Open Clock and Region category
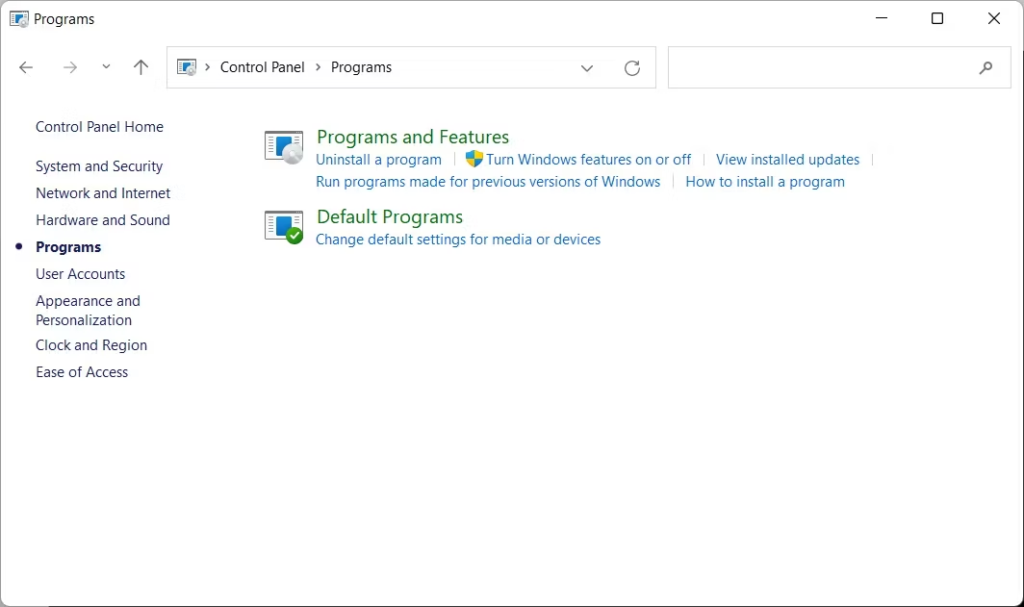Viewport: 1024px width, 607px height. coord(91,345)
